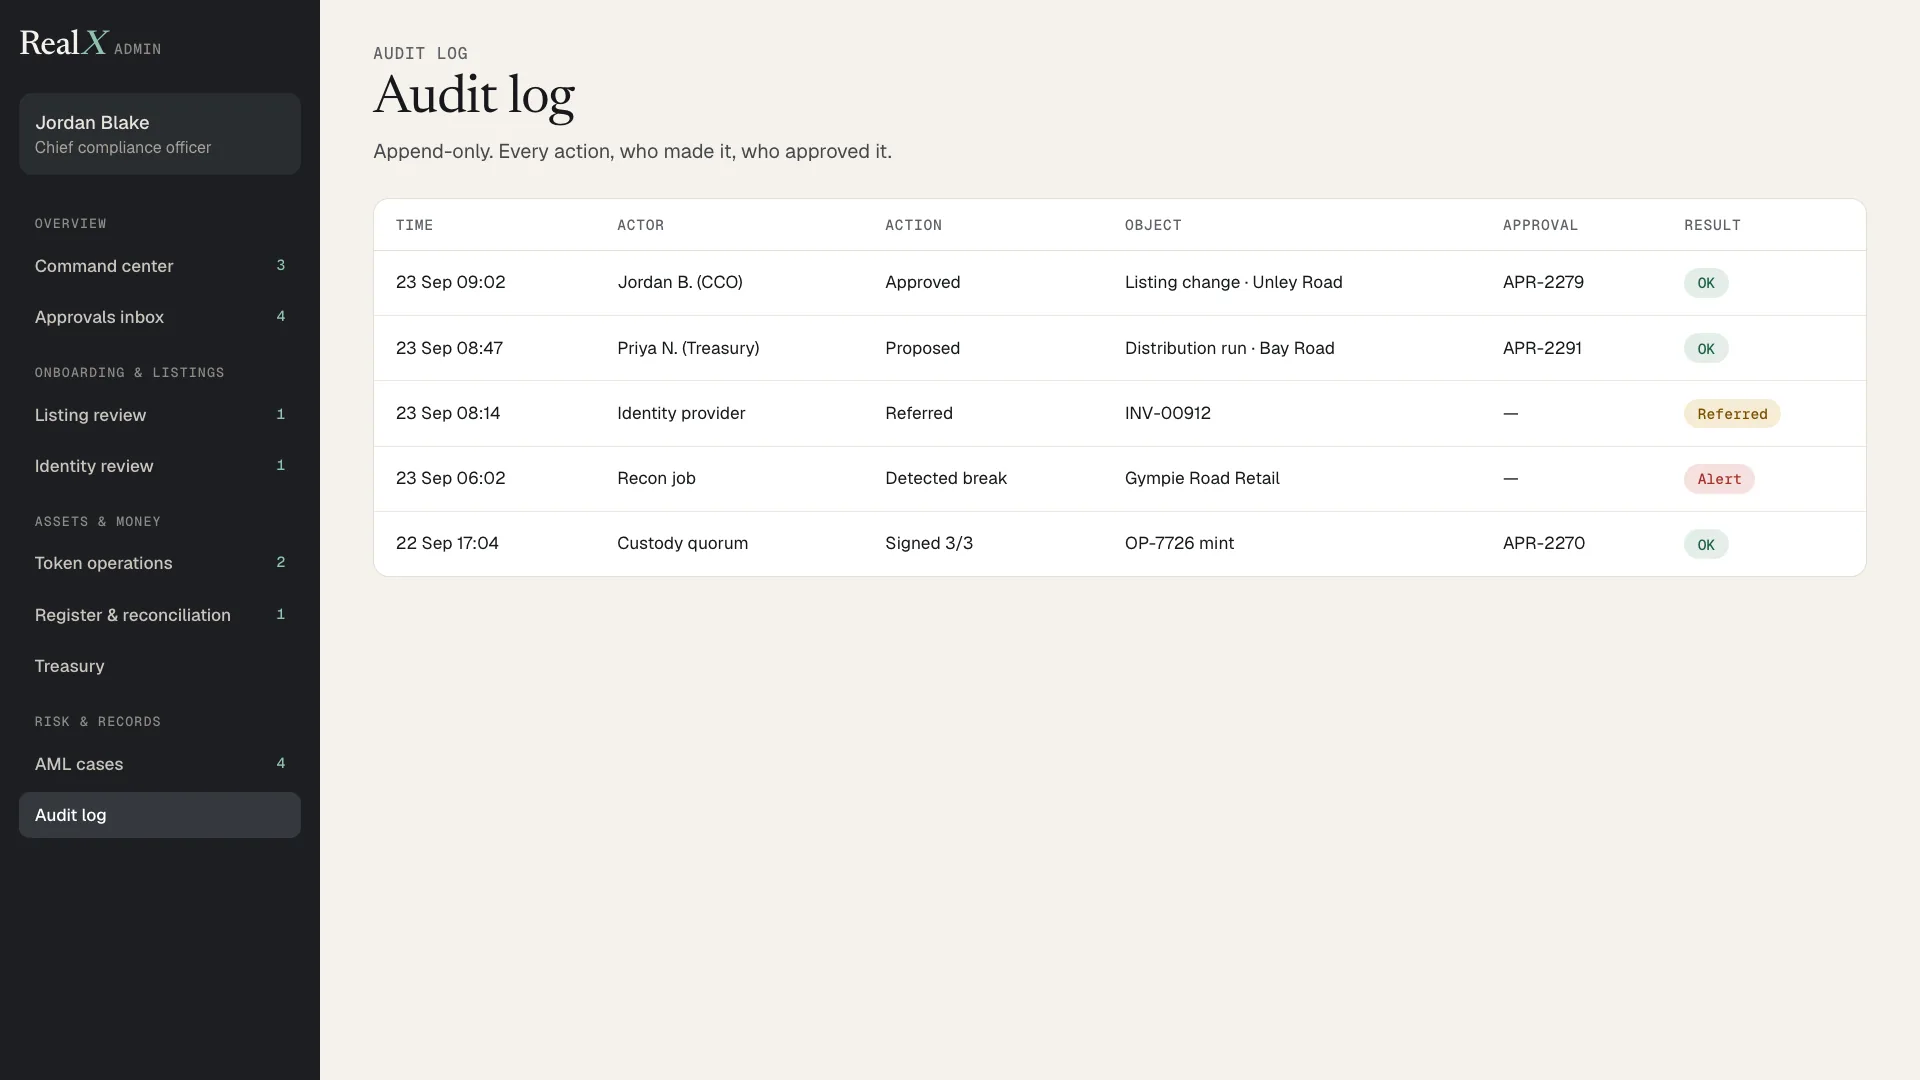Viewport: 1920px width, 1080px height.
Task: Click the OBJECT column header
Action: [1153, 225]
